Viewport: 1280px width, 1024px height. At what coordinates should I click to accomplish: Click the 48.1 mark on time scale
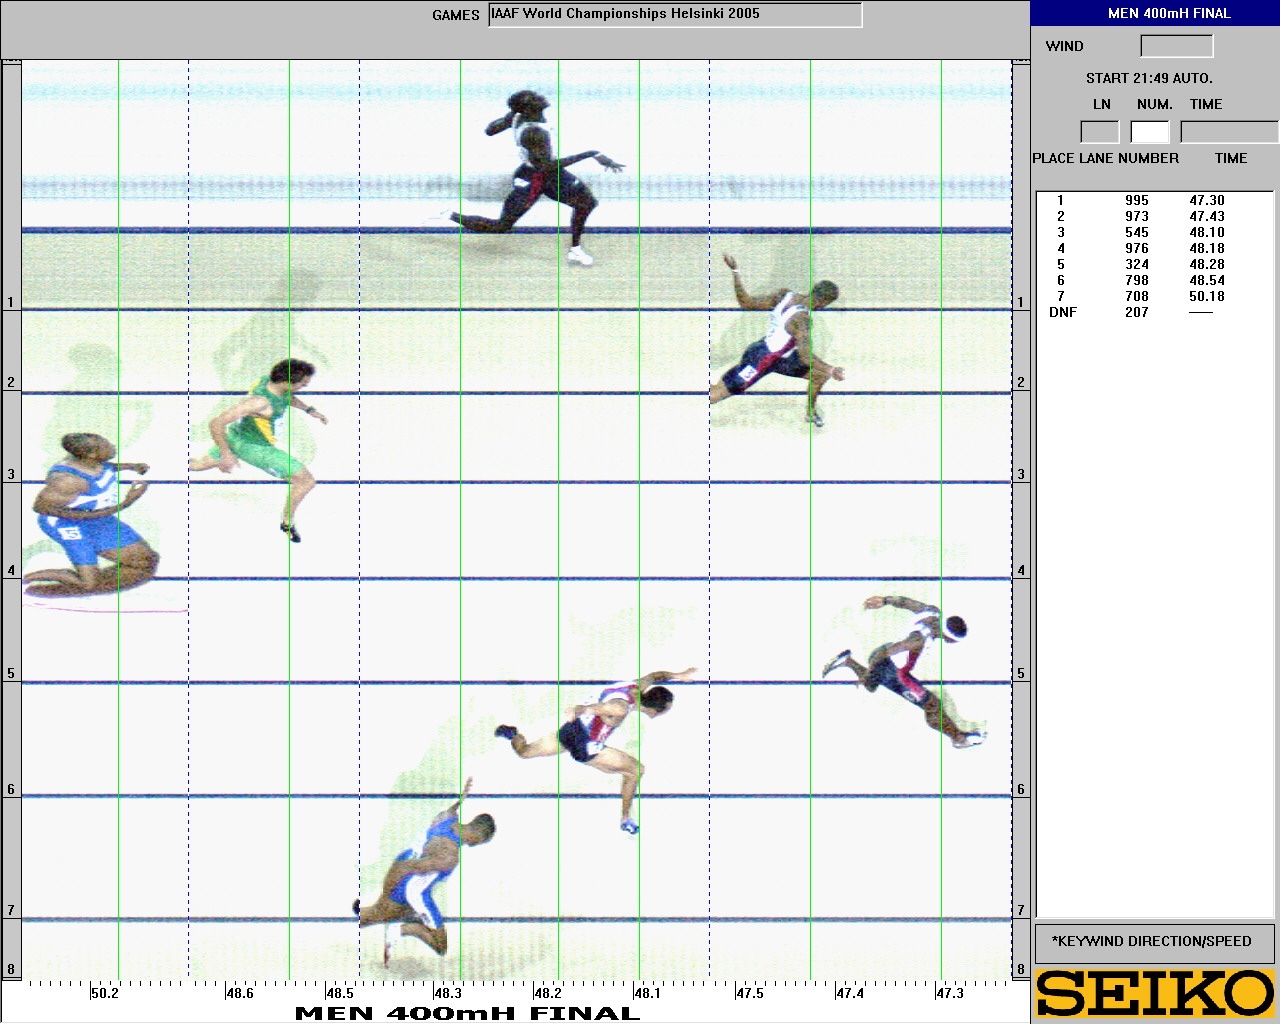tap(647, 994)
